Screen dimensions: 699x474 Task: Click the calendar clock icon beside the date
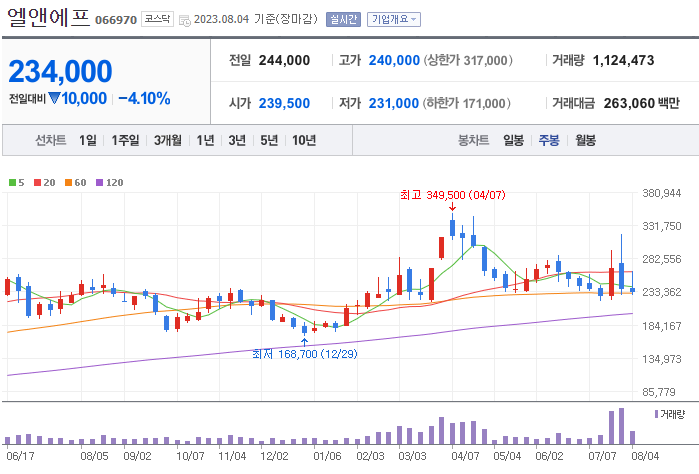click(185, 21)
